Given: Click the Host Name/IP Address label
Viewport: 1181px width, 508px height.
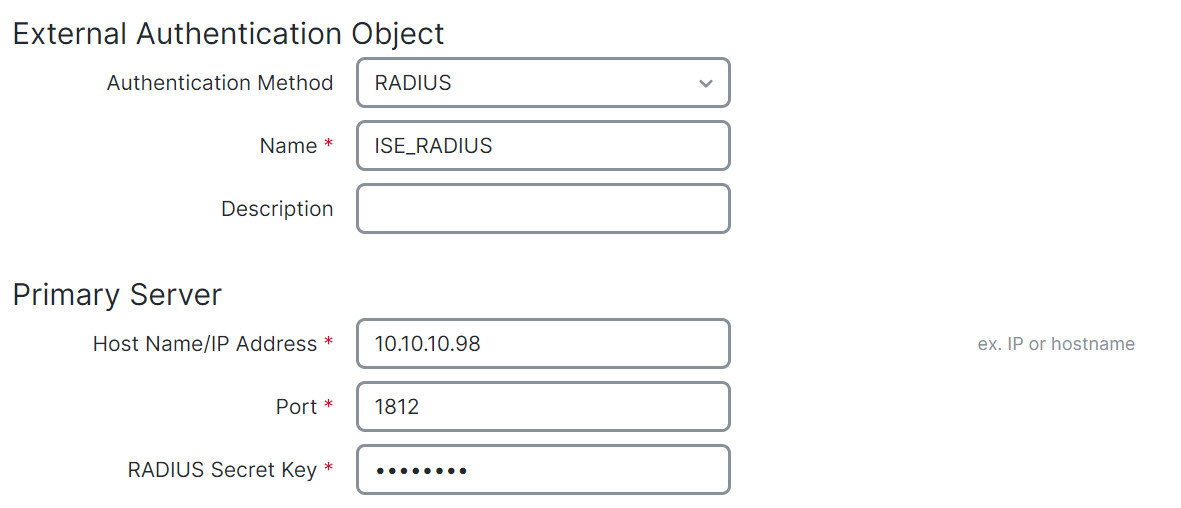Looking at the screenshot, I should coord(204,344).
